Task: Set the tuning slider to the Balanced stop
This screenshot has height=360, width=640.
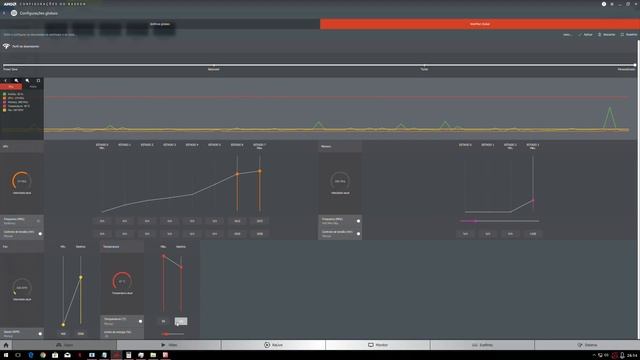Action: coord(214,65)
